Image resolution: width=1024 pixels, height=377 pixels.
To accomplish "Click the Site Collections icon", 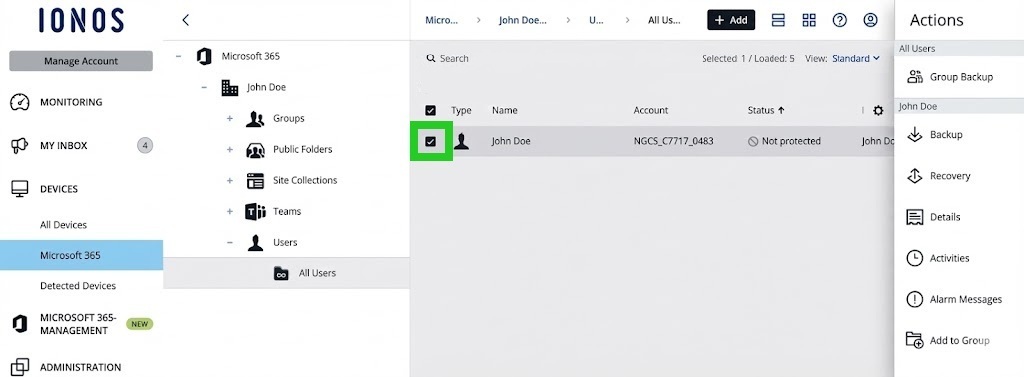I will point(255,181).
